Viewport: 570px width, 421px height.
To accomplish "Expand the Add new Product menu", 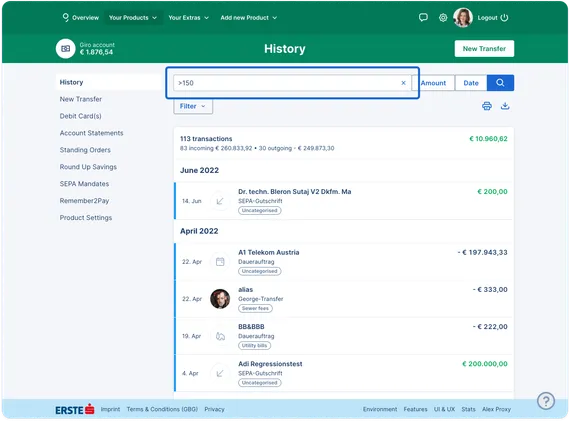I will pyautogui.click(x=249, y=17).
